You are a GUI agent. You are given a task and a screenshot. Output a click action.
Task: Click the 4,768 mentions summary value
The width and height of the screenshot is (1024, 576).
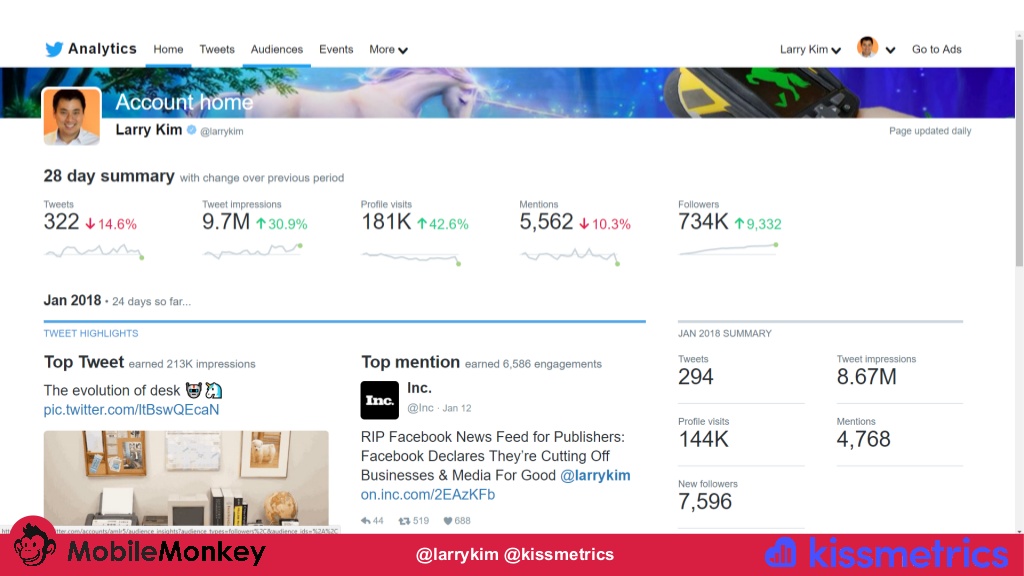pyautogui.click(x=863, y=440)
